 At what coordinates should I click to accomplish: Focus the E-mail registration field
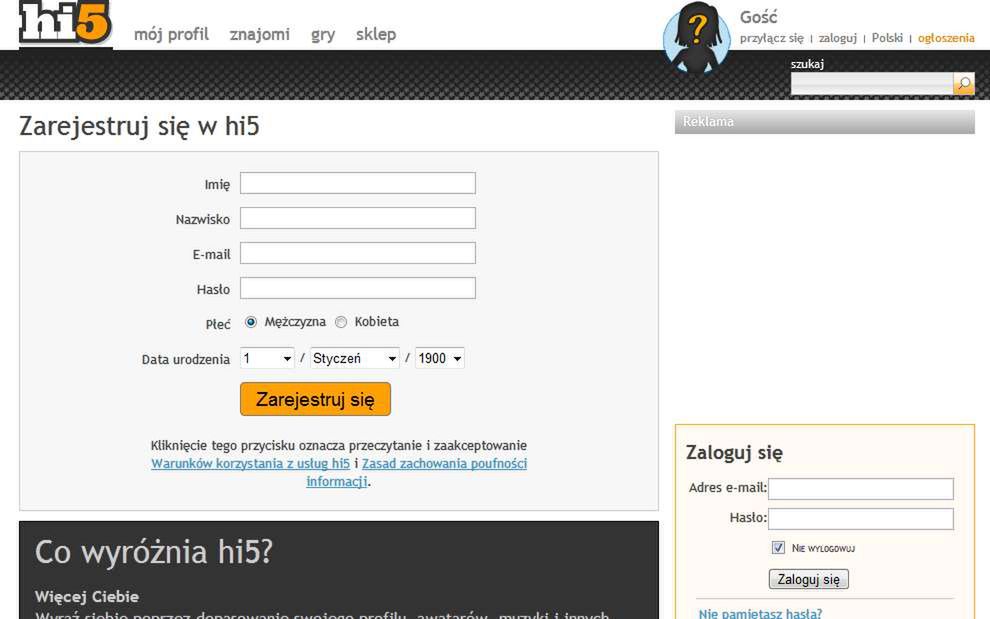point(357,253)
